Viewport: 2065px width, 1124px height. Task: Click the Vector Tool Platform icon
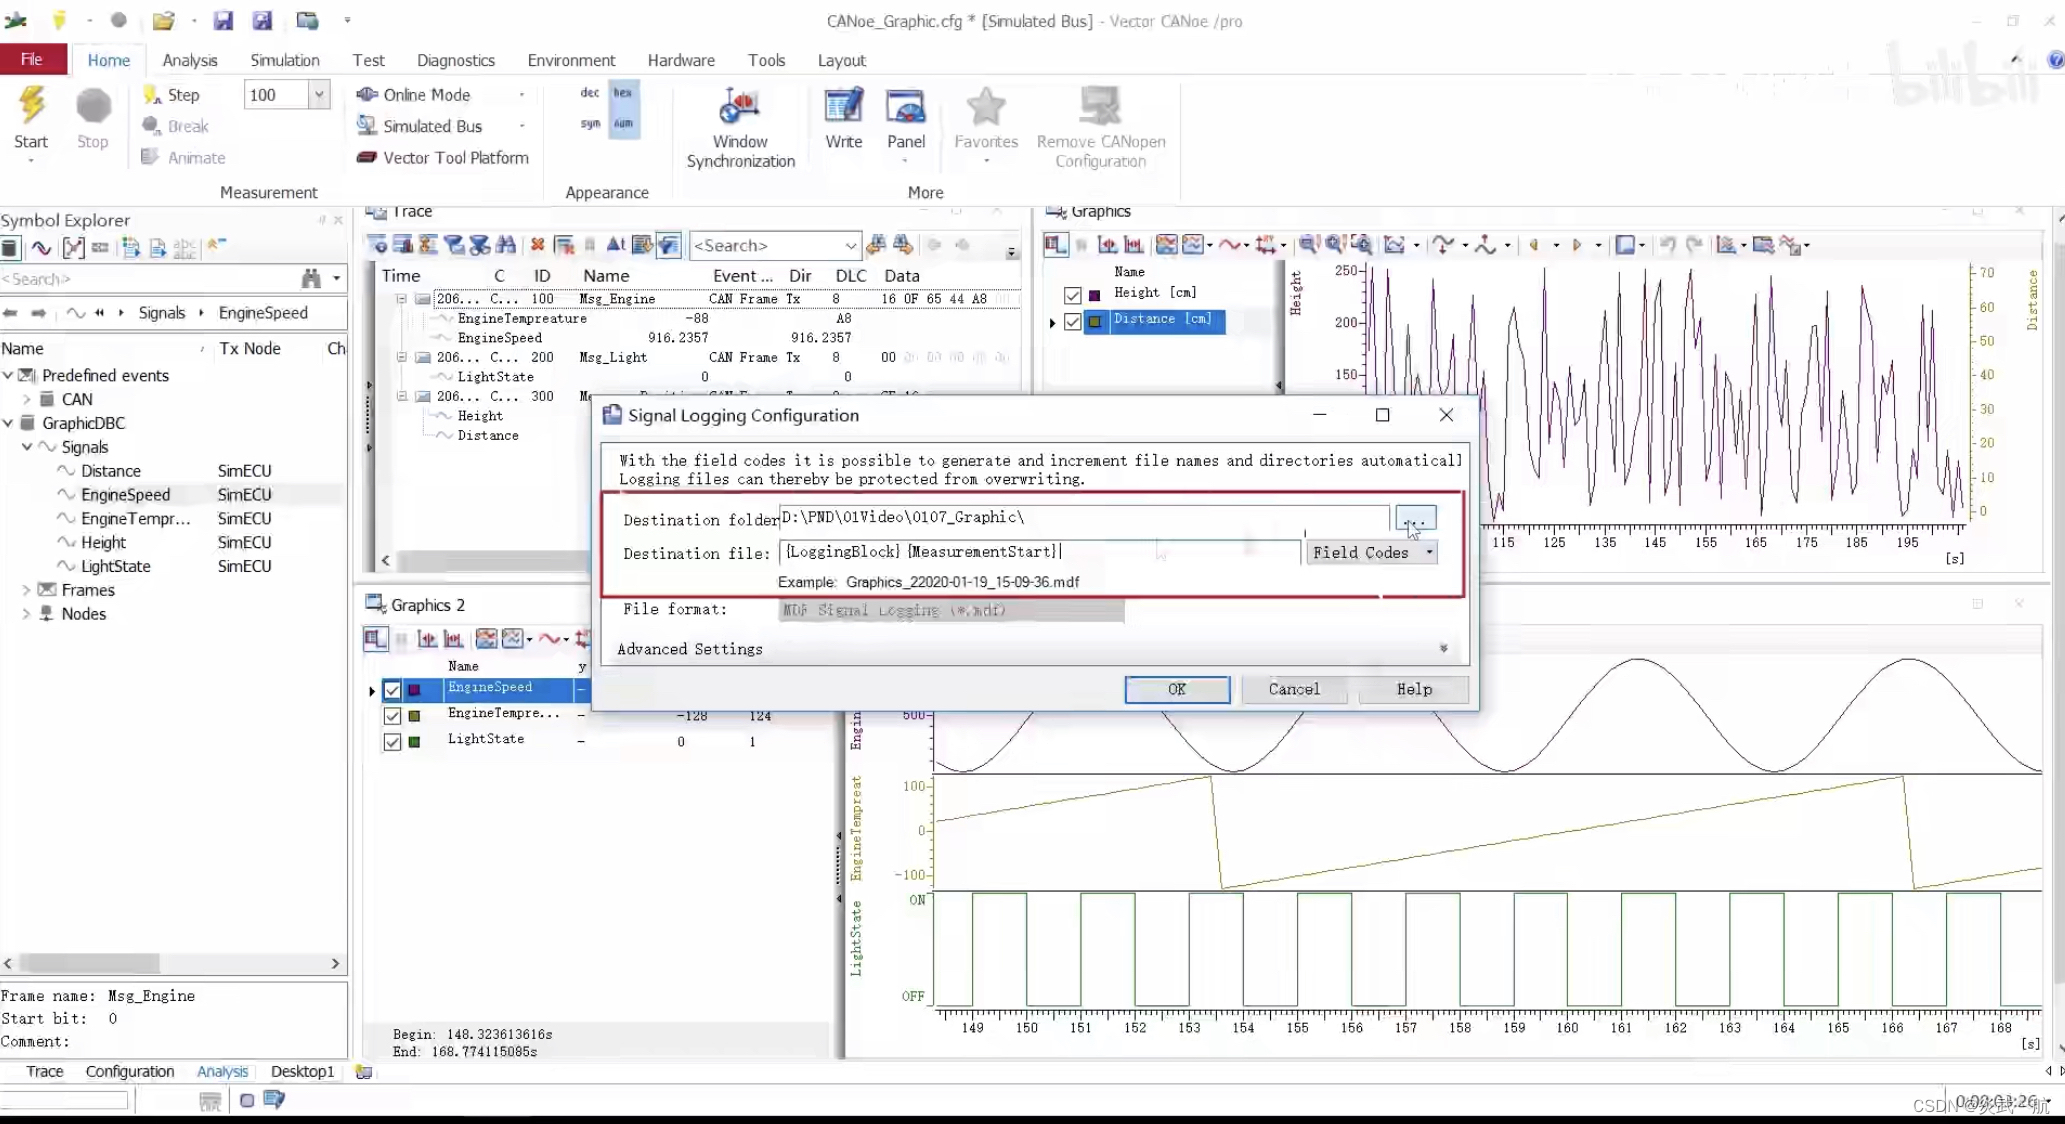pyautogui.click(x=367, y=158)
